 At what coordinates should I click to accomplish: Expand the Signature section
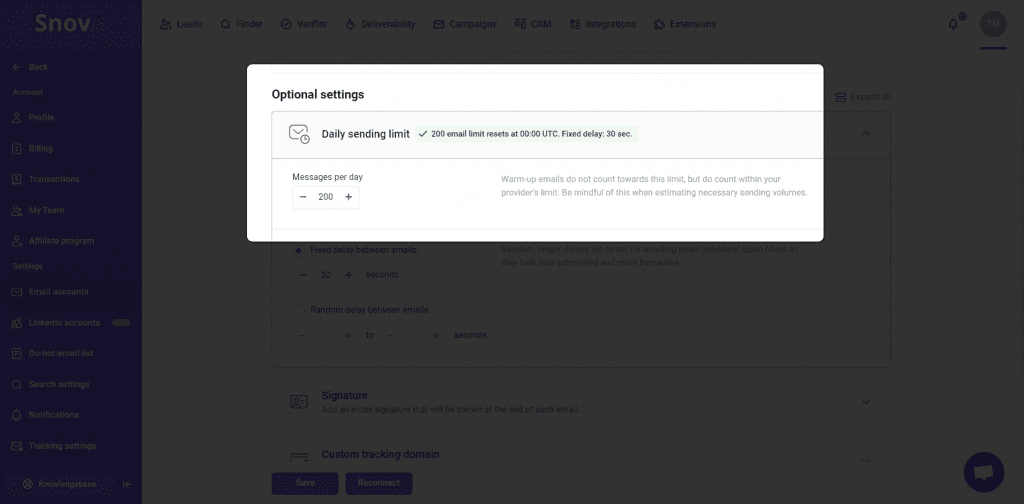tap(866, 402)
